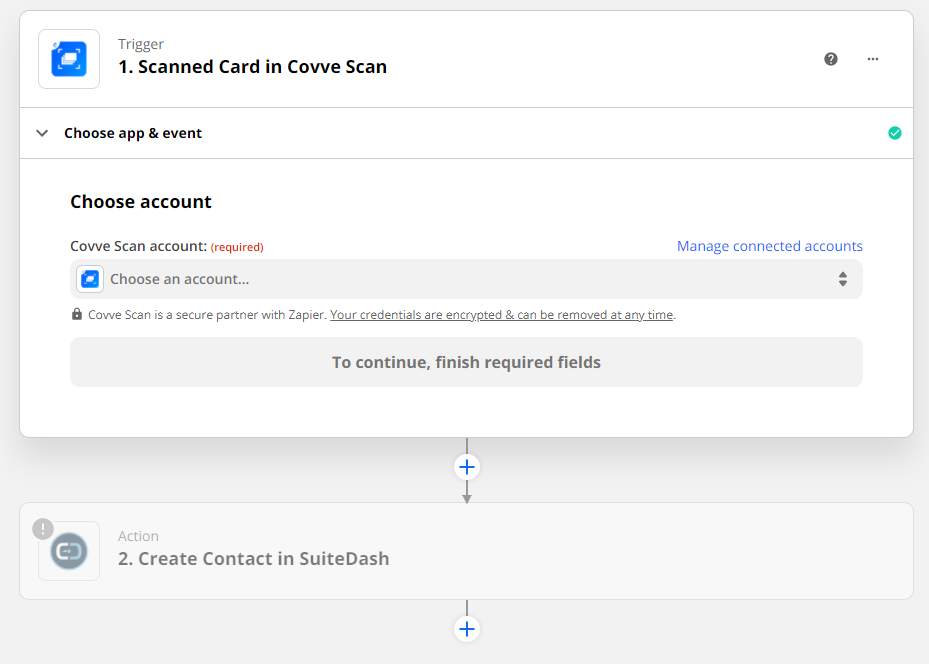The width and height of the screenshot is (929, 664).
Task: Select the Choose app & event section label
Action: click(x=133, y=133)
